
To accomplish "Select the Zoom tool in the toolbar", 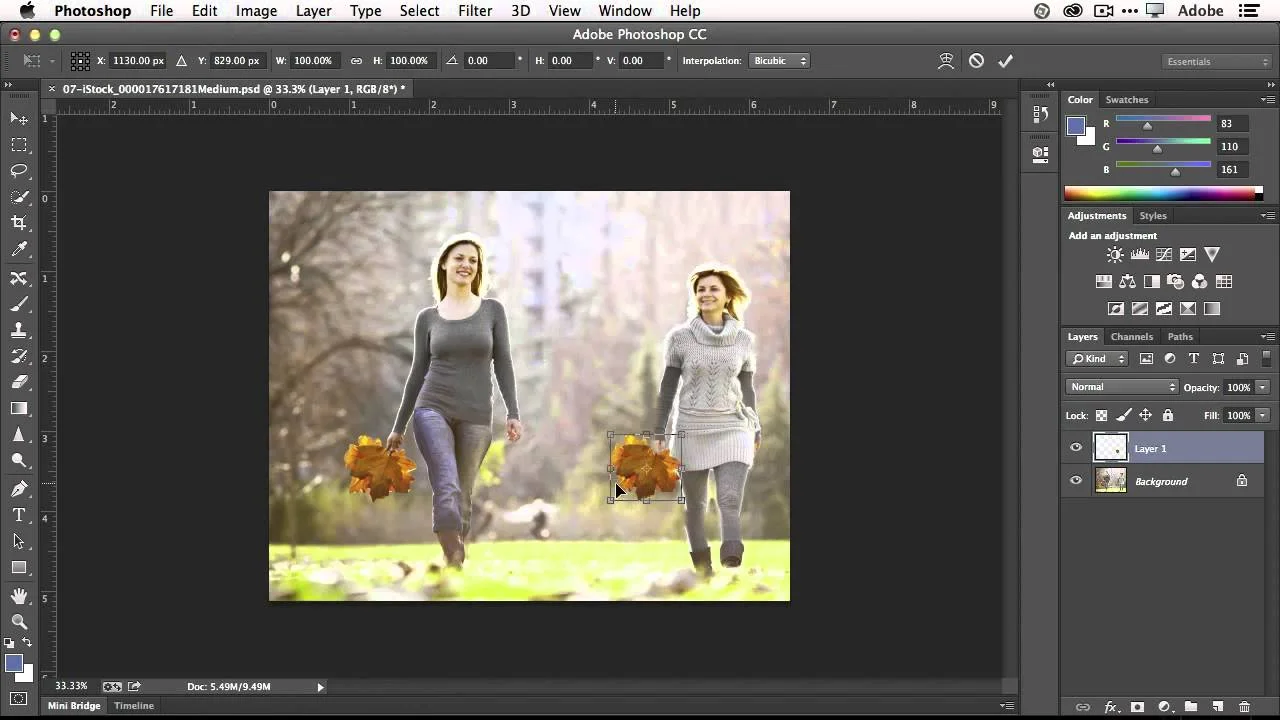I will 19,619.
